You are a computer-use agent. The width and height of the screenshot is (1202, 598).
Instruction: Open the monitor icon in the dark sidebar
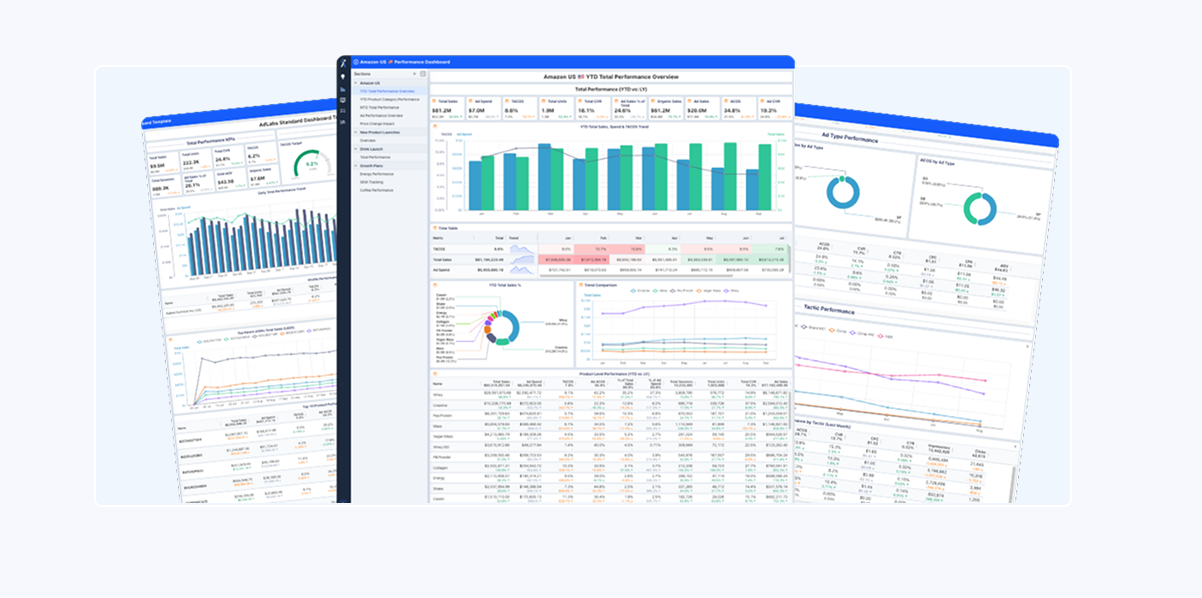click(x=343, y=100)
